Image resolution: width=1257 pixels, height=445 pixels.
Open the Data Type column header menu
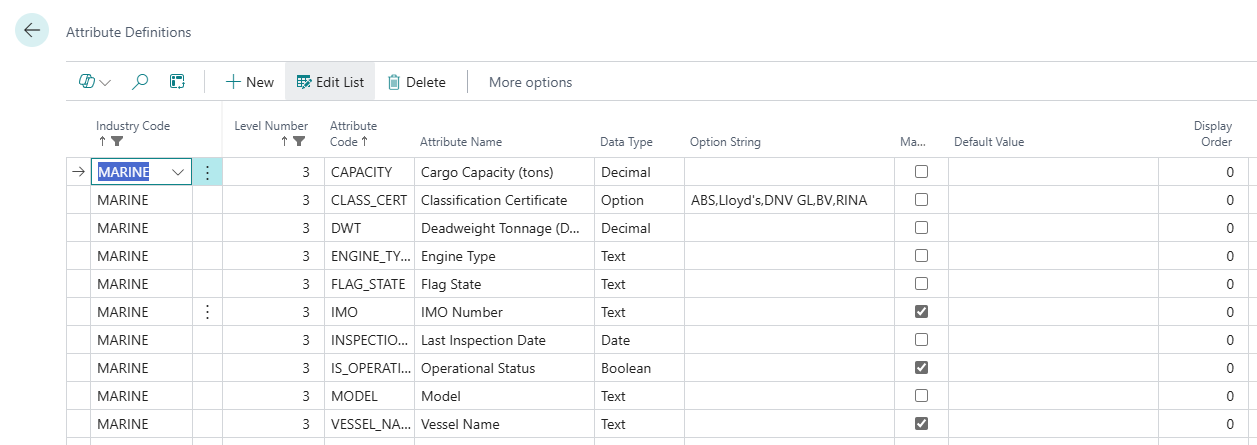(x=626, y=142)
